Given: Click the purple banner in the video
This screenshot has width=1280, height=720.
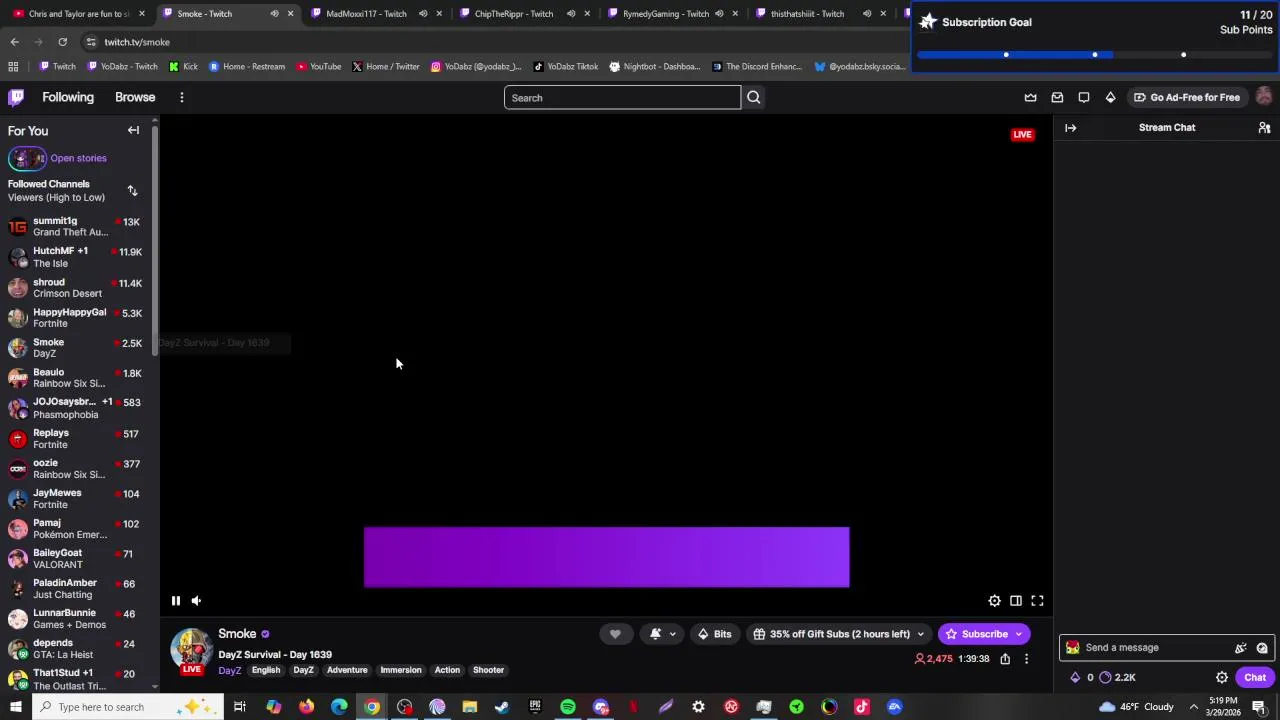Looking at the screenshot, I should point(606,557).
